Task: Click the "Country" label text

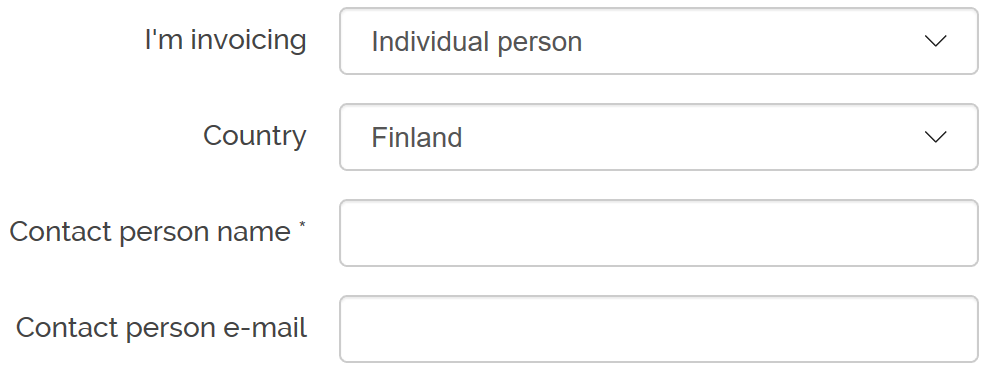Action: (x=255, y=136)
